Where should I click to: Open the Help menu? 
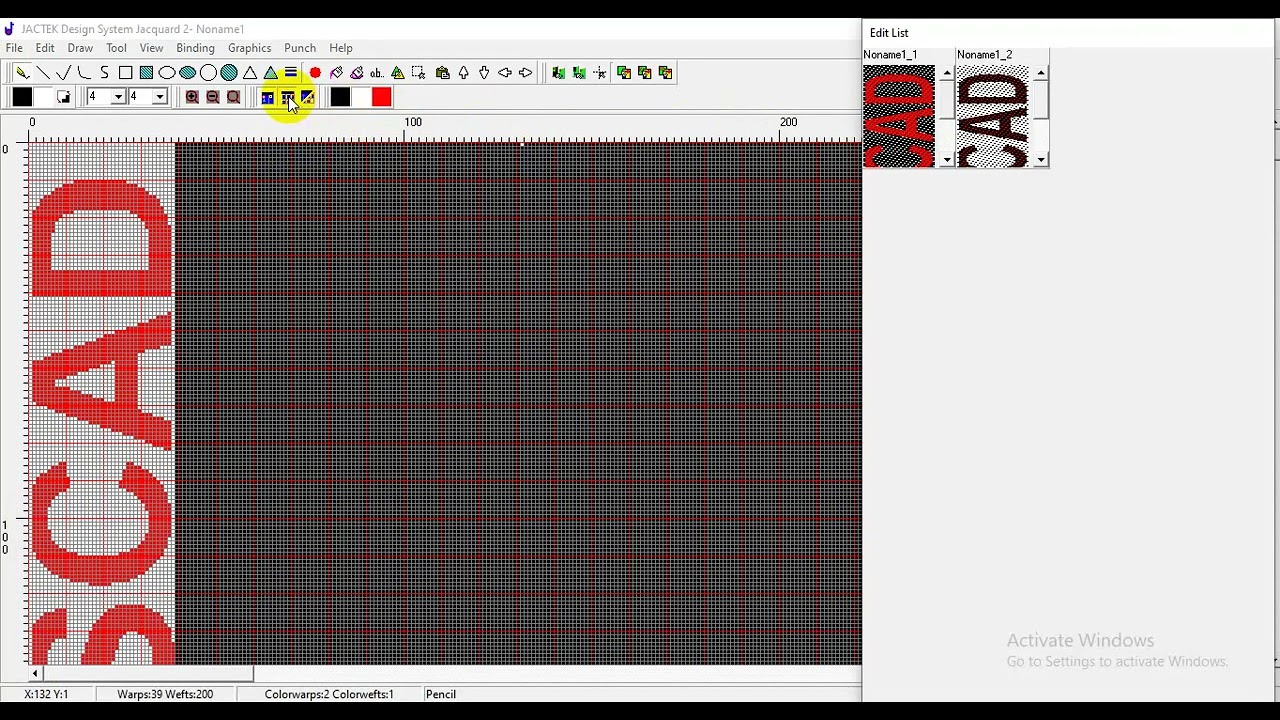(341, 48)
